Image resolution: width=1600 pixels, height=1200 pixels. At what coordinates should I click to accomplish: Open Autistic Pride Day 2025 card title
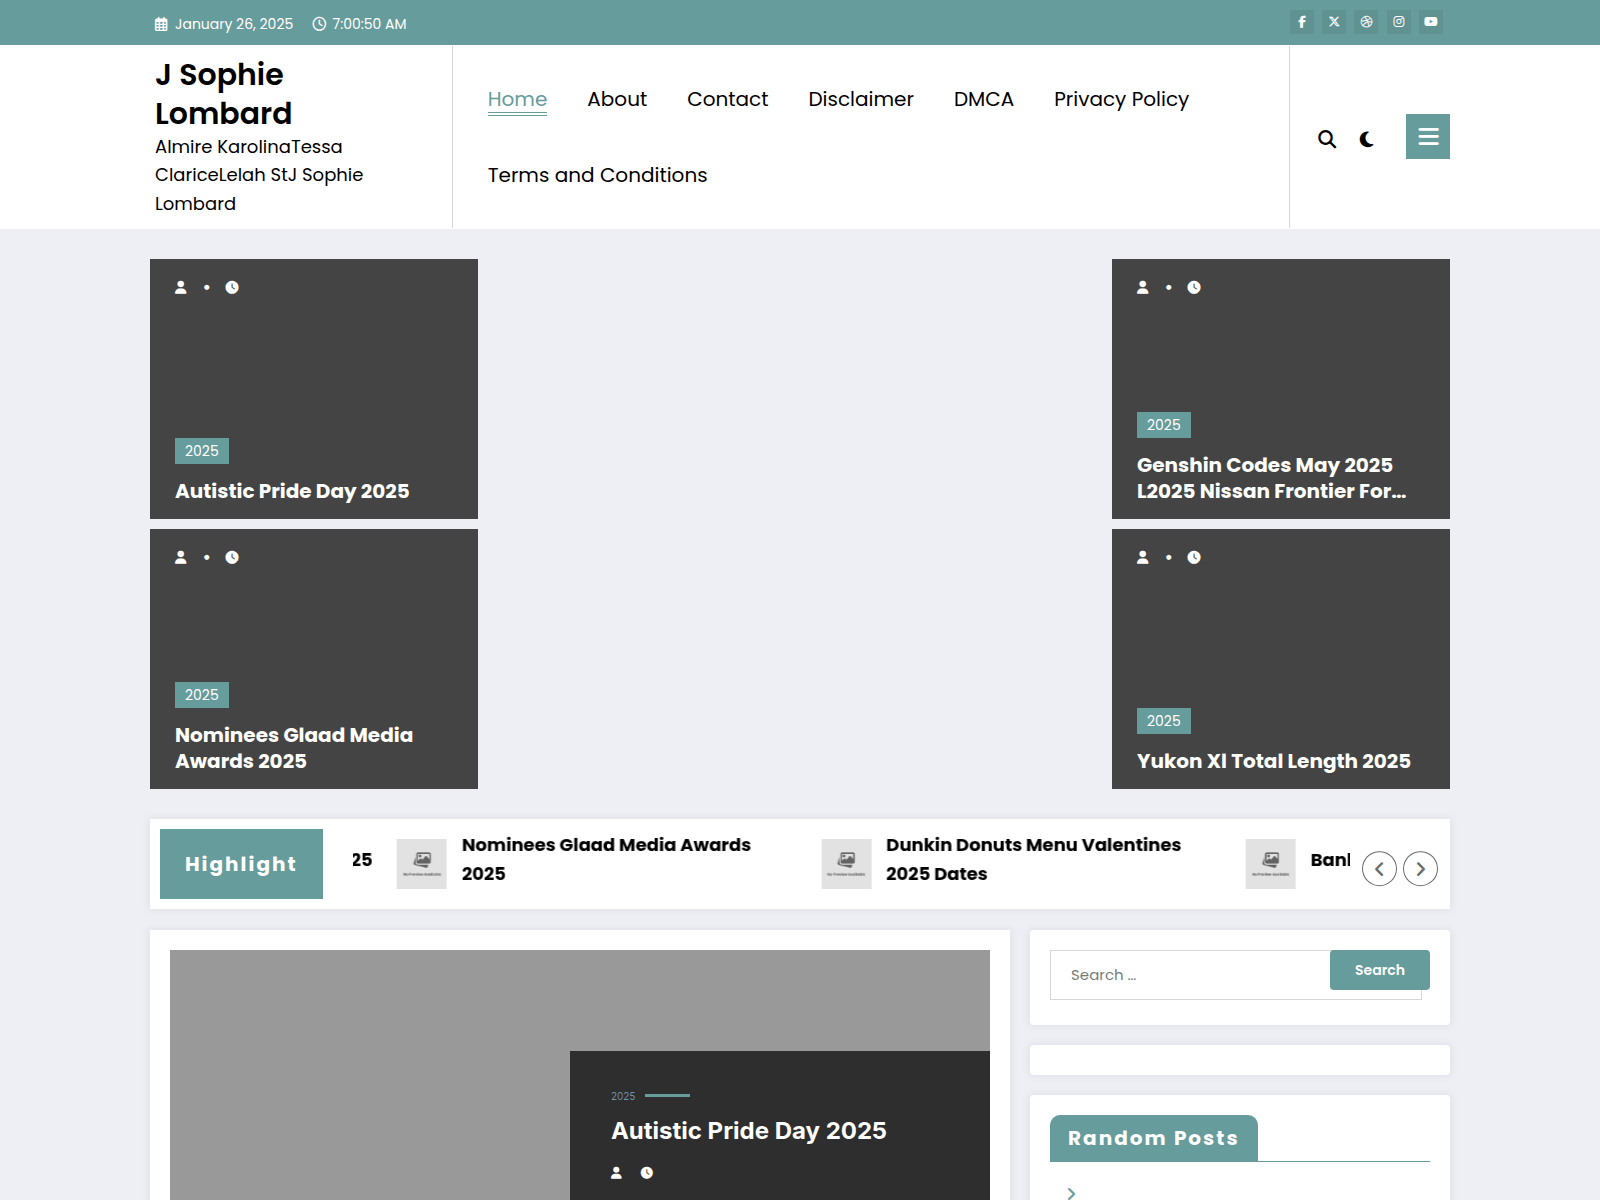pyautogui.click(x=292, y=491)
